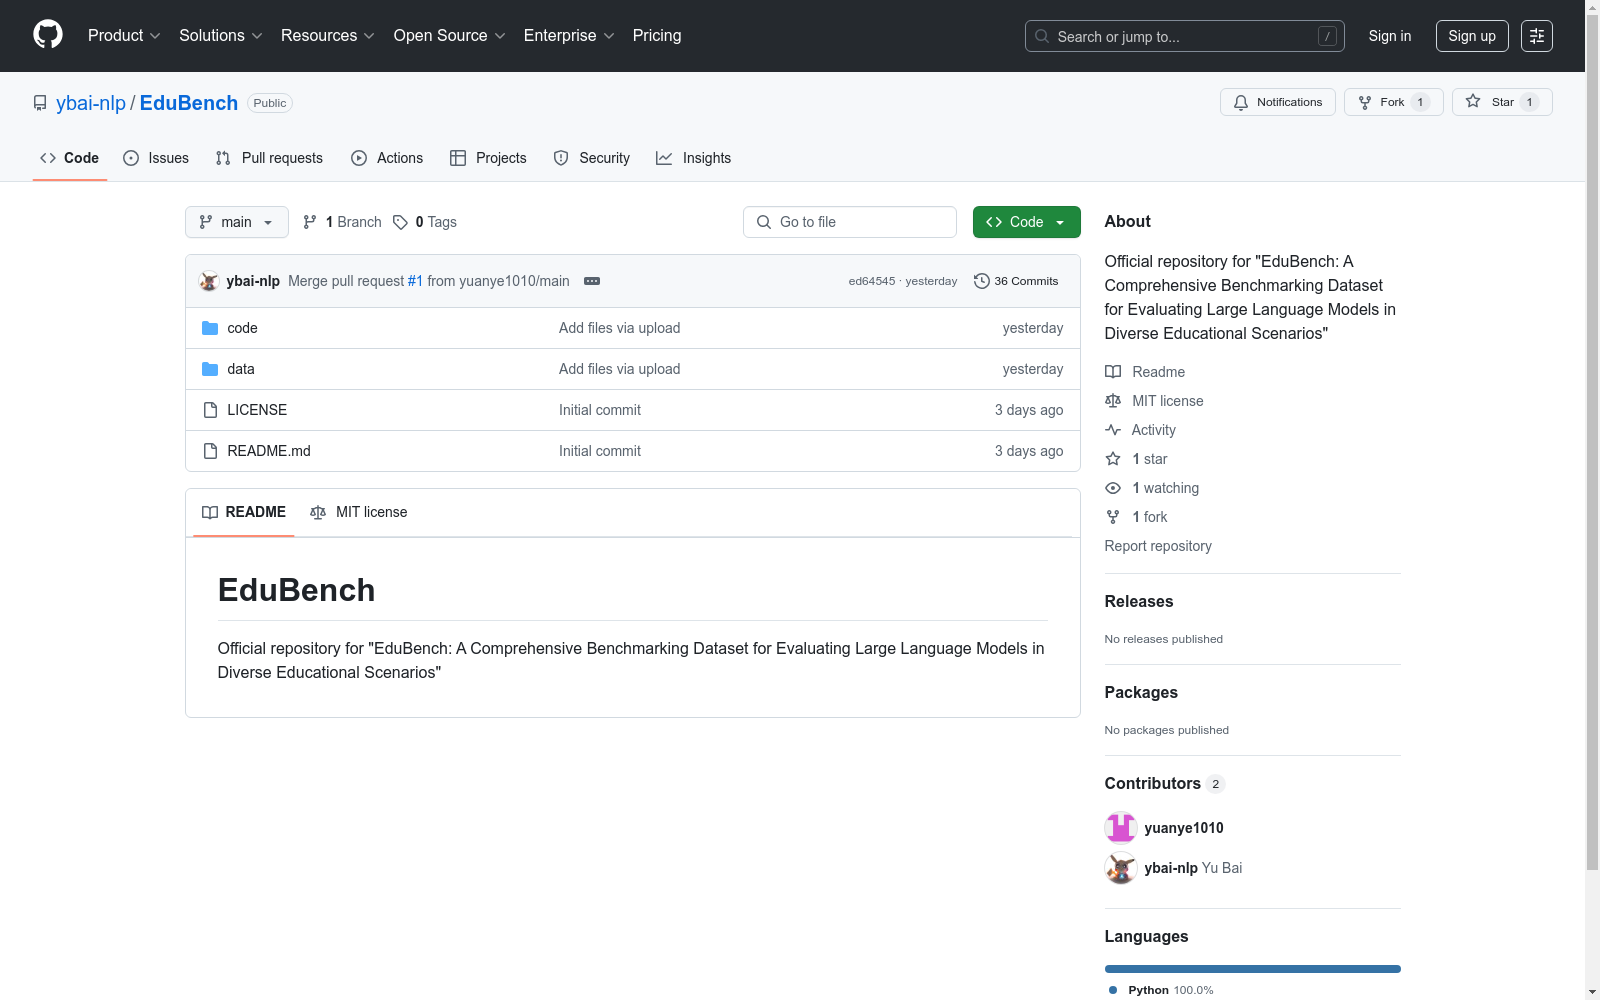This screenshot has width=1600, height=1000.
Task: Expand the green Code dropdown button
Action: point(1027,222)
